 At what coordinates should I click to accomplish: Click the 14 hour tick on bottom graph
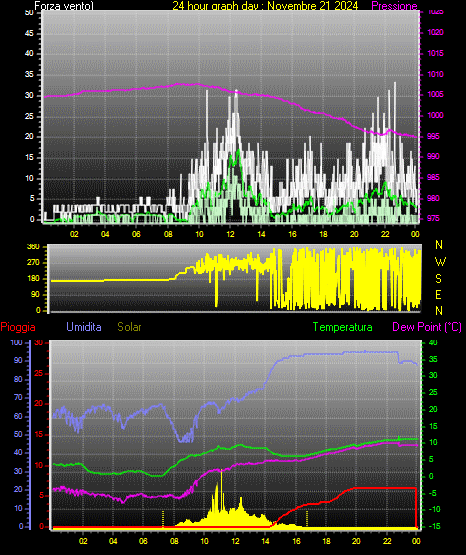pos(265,541)
